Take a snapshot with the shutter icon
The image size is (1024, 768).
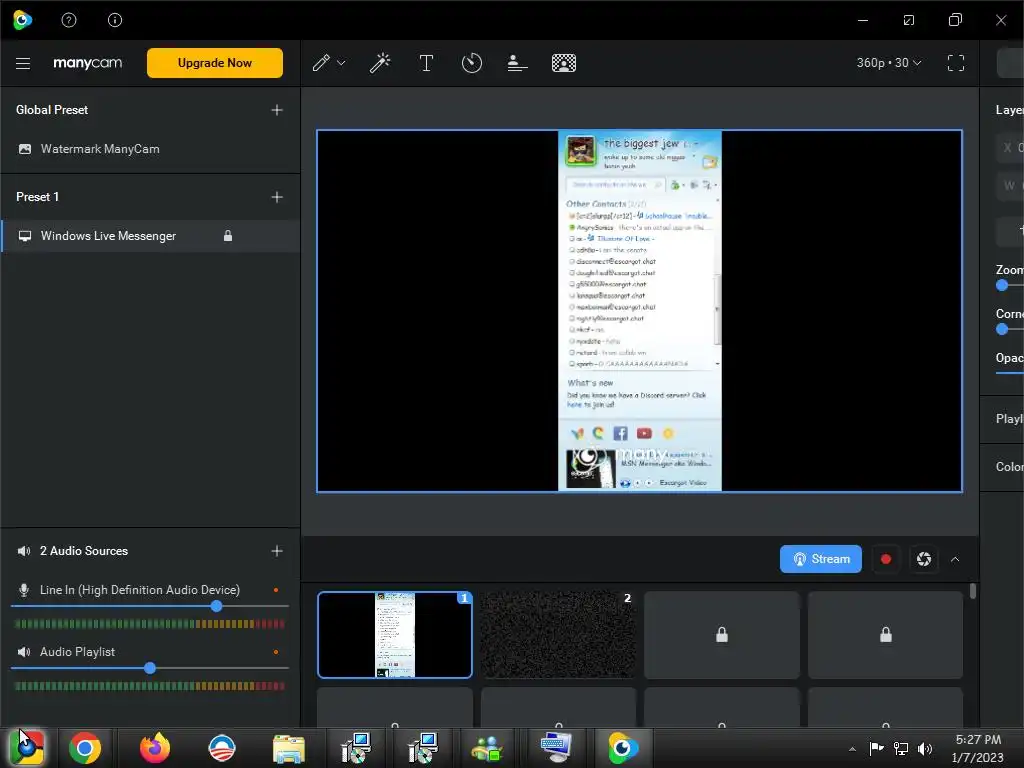point(923,559)
